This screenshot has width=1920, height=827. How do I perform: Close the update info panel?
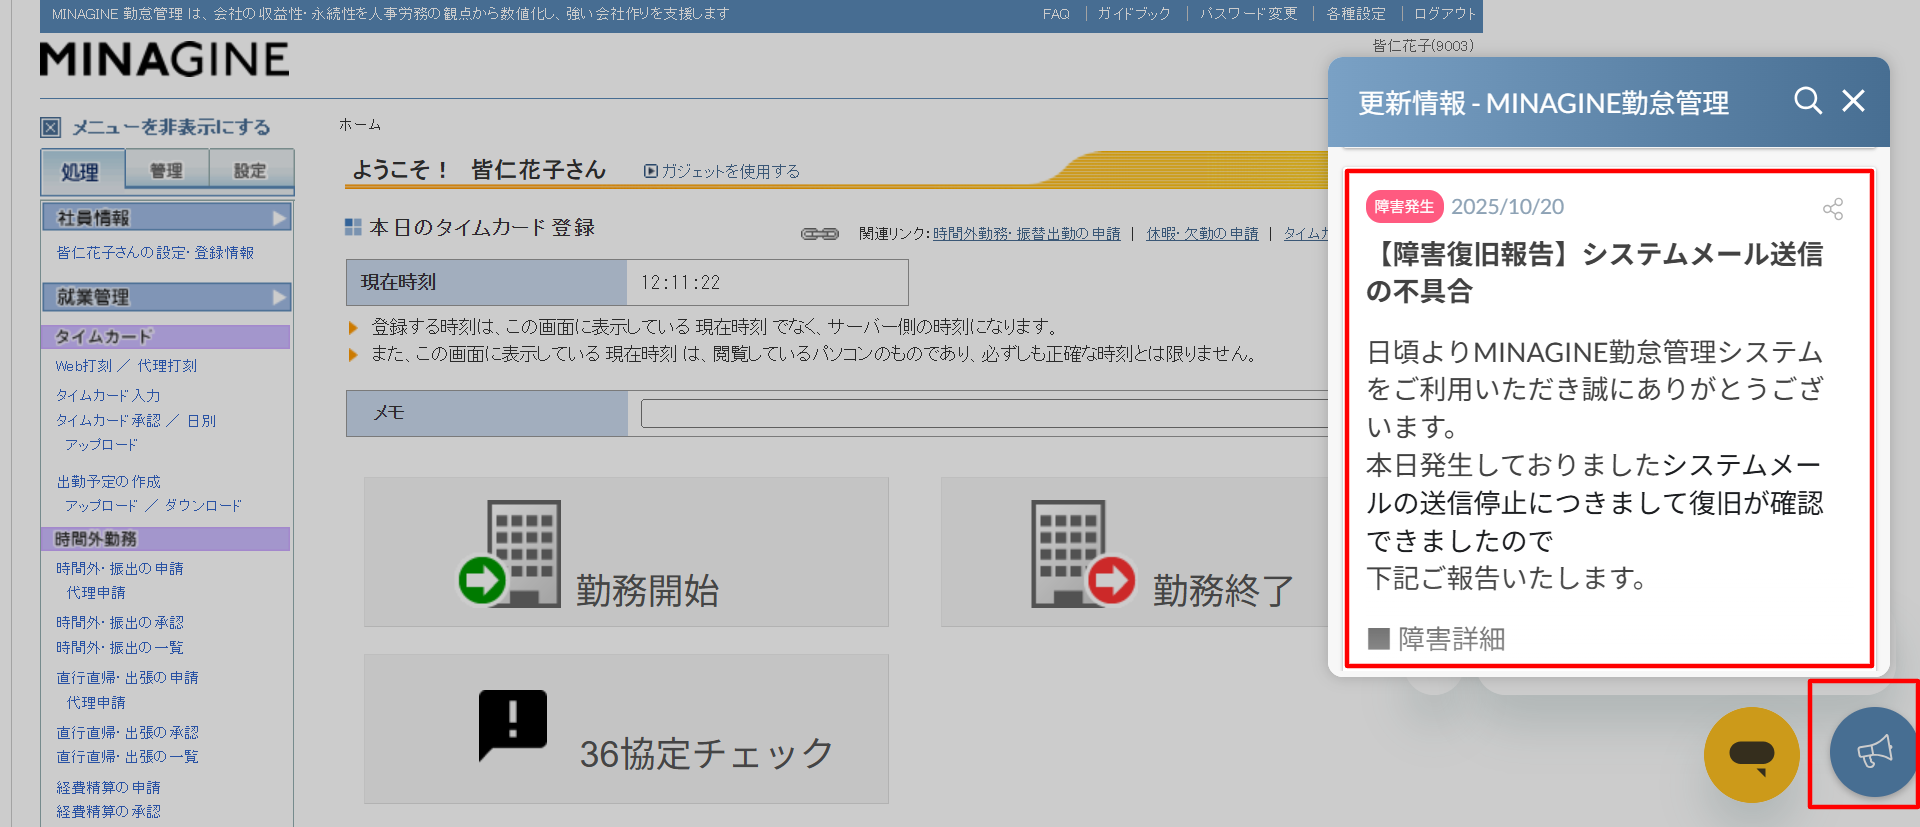(x=1853, y=101)
